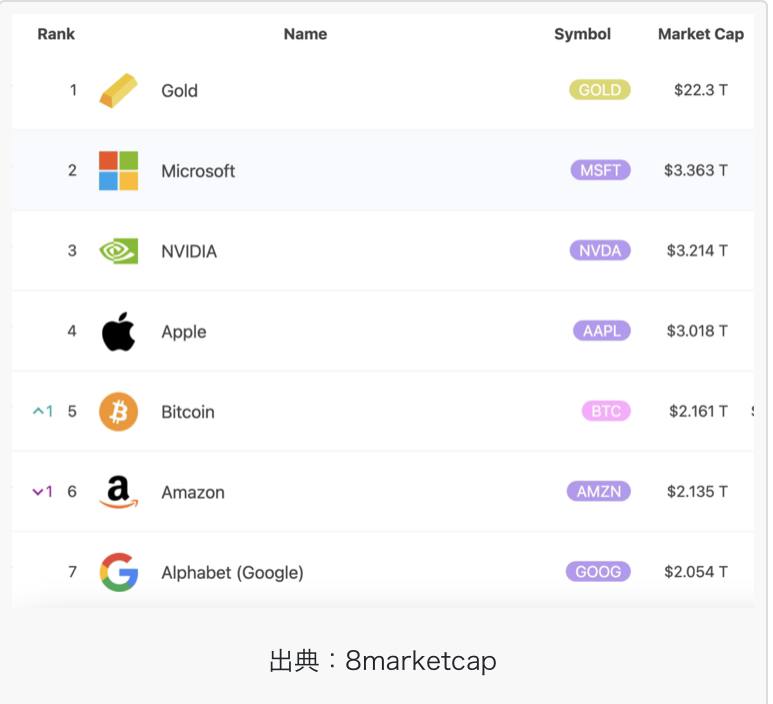Click the Microsoft logo icon
773x704 pixels.
click(118, 171)
